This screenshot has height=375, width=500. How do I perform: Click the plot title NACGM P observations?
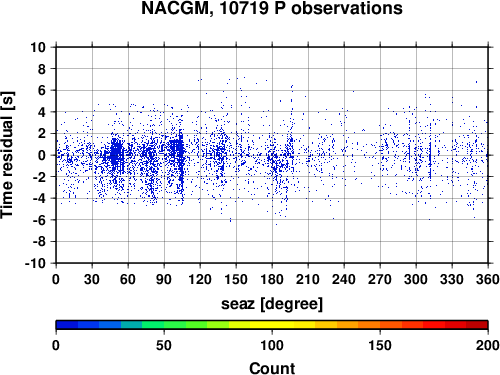272,8
